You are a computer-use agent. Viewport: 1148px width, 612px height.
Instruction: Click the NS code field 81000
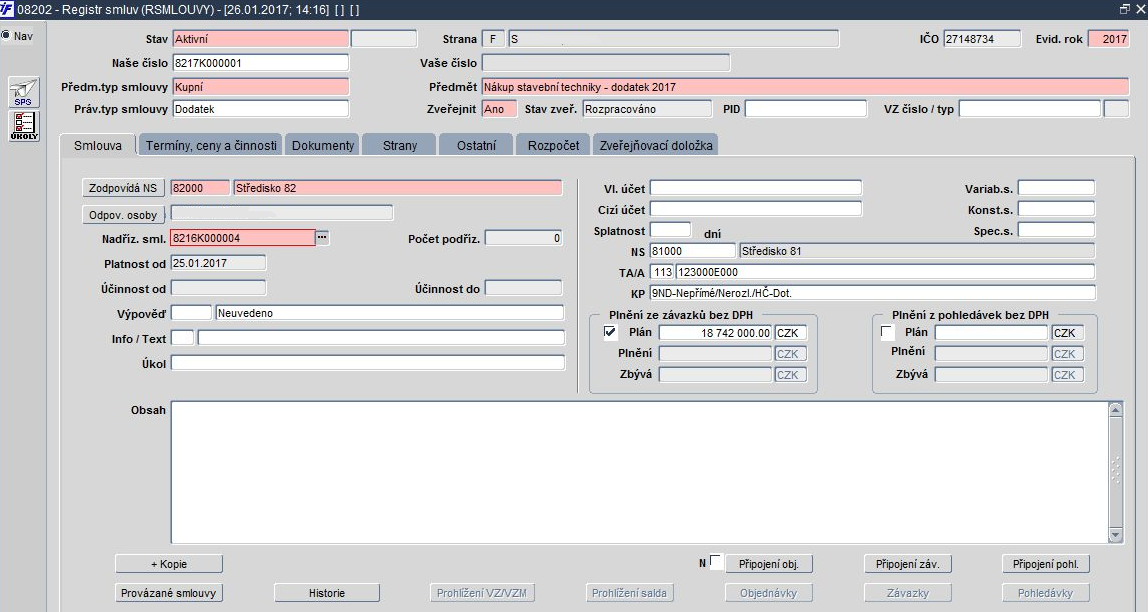pyautogui.click(x=693, y=251)
